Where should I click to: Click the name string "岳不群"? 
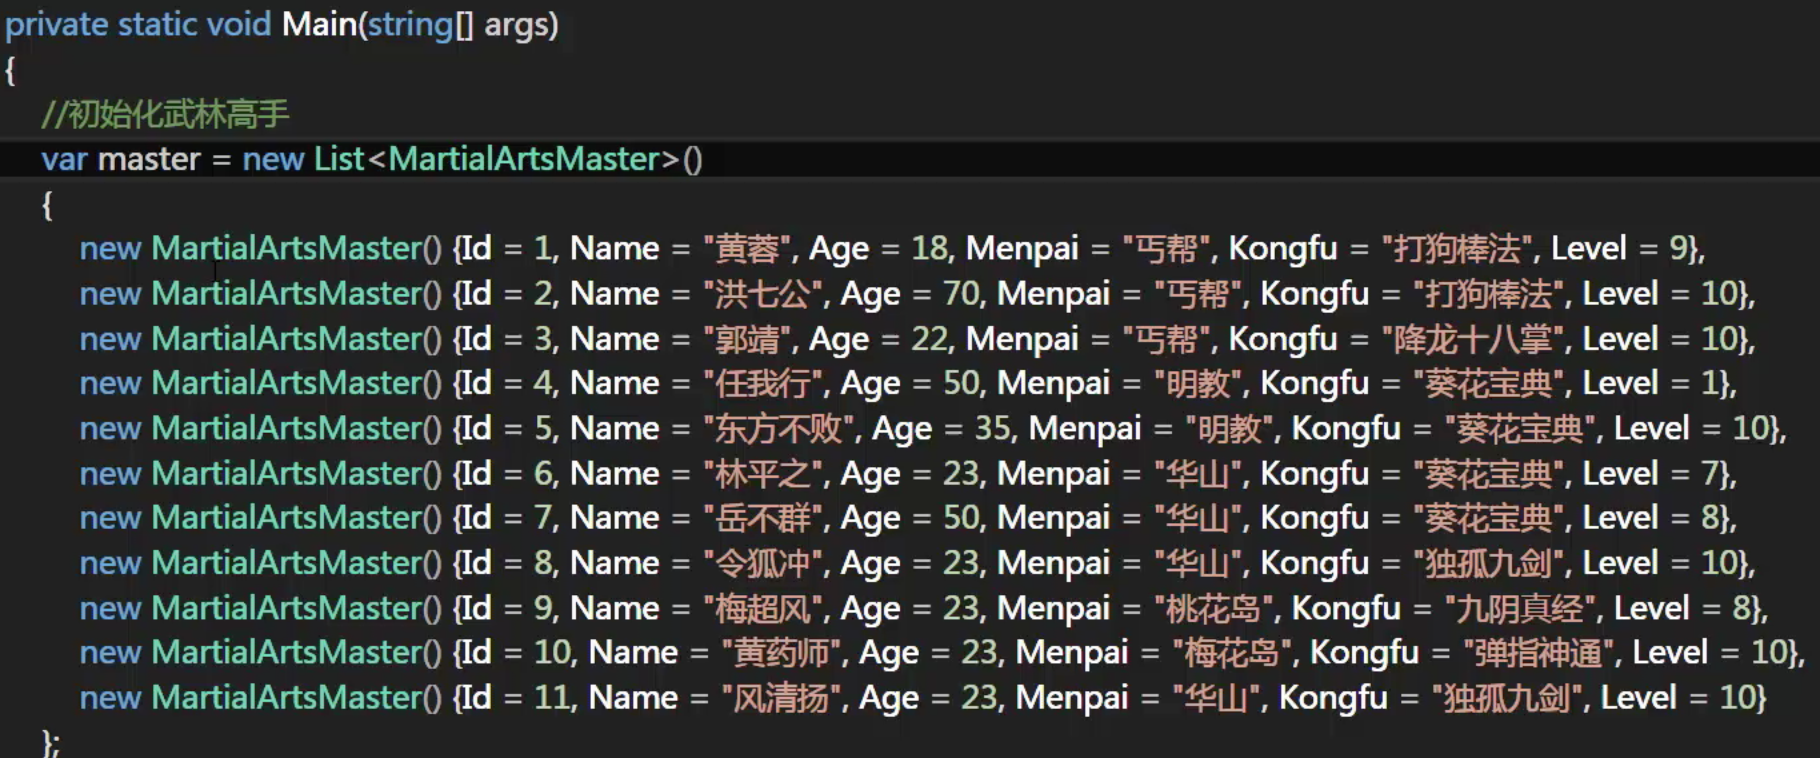pos(764,518)
